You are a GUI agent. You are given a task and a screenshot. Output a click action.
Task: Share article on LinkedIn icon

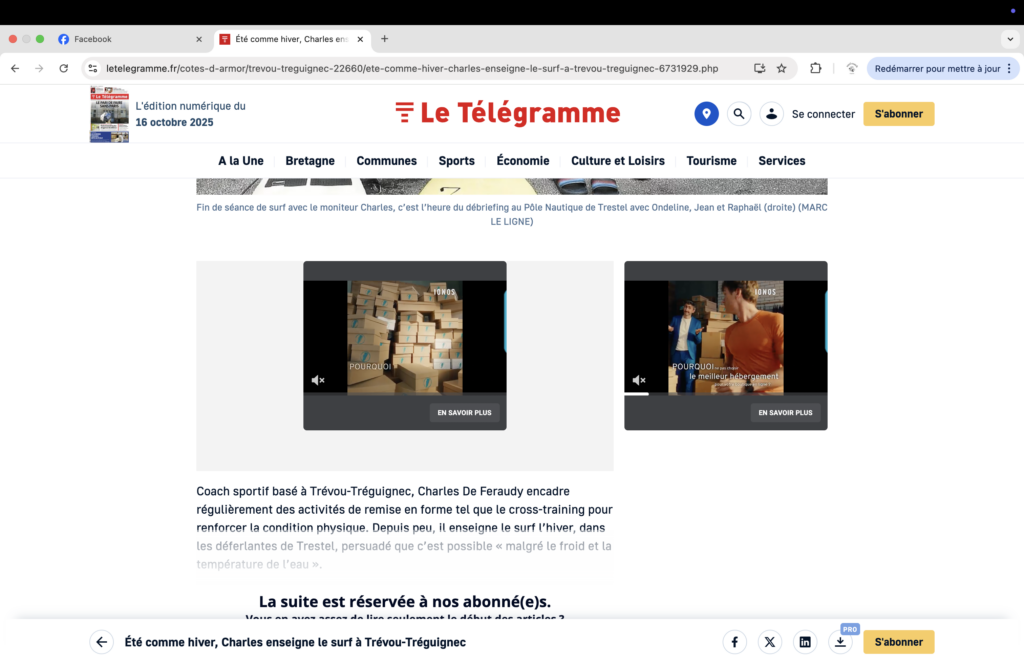[x=805, y=642]
